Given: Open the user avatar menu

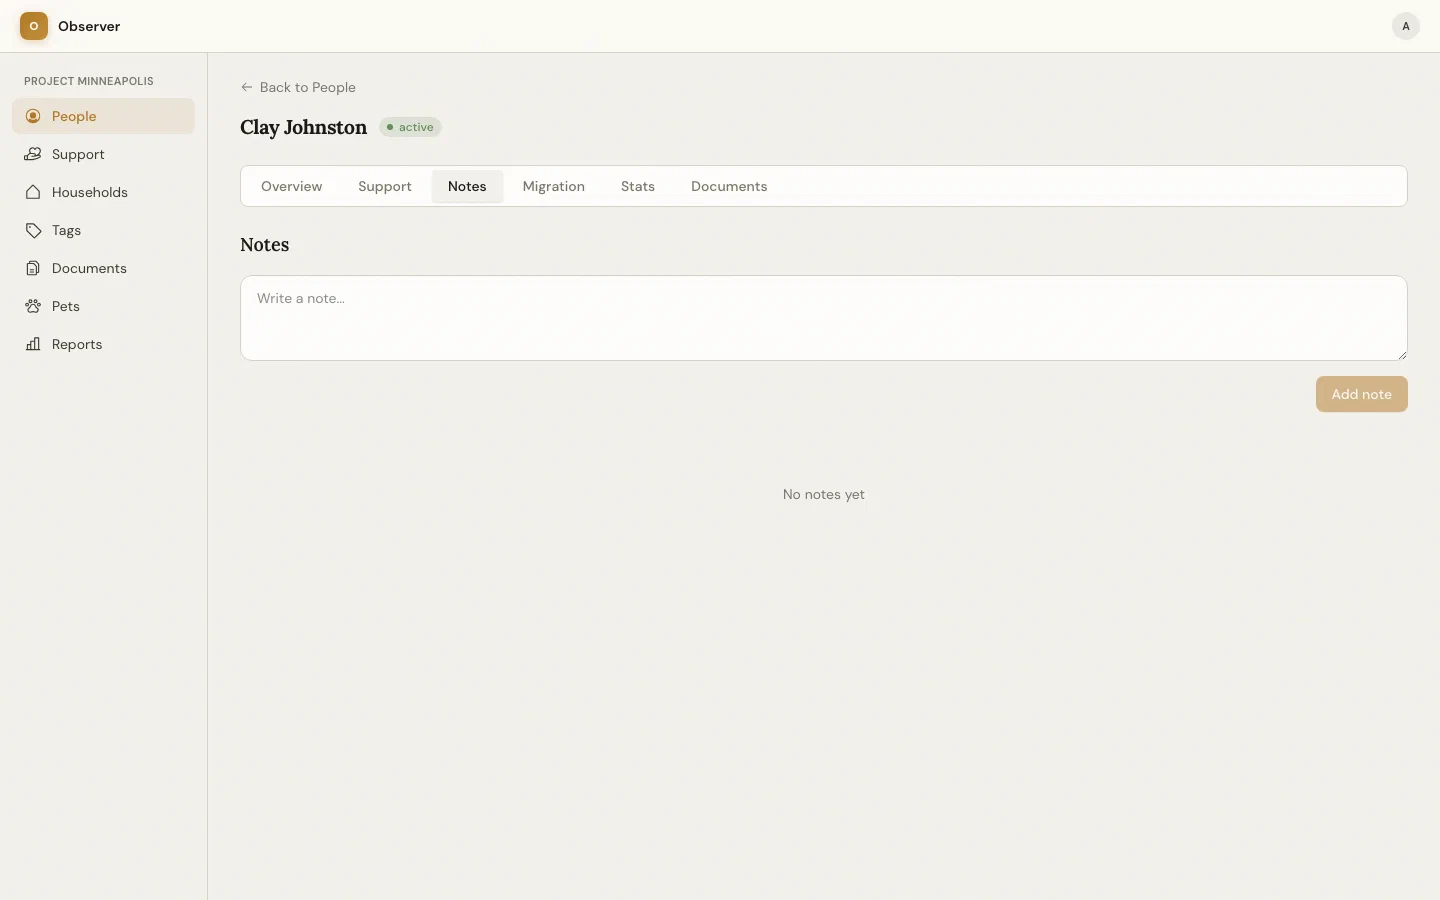Looking at the screenshot, I should click(x=1405, y=26).
